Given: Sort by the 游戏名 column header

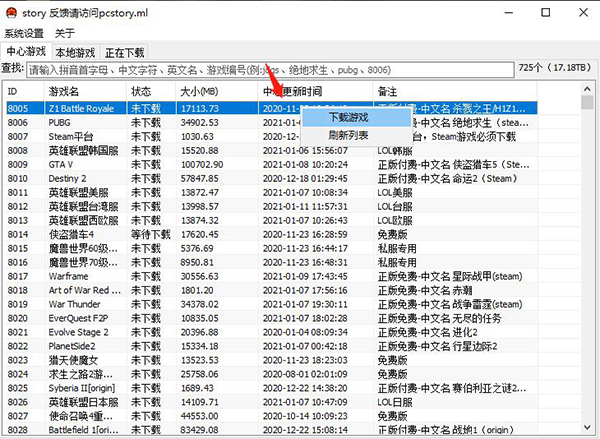Looking at the screenshot, I should (84, 91).
